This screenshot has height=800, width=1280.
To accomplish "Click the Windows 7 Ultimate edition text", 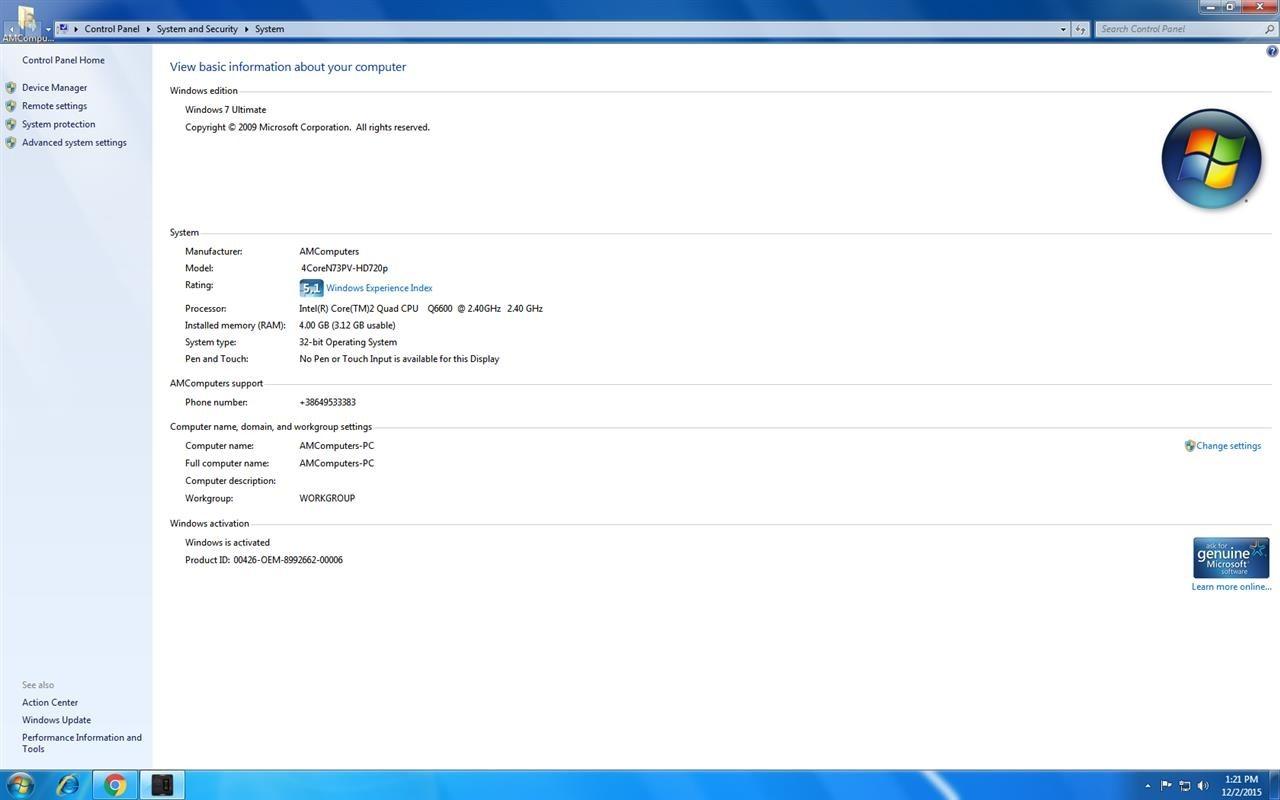I will coord(226,110).
